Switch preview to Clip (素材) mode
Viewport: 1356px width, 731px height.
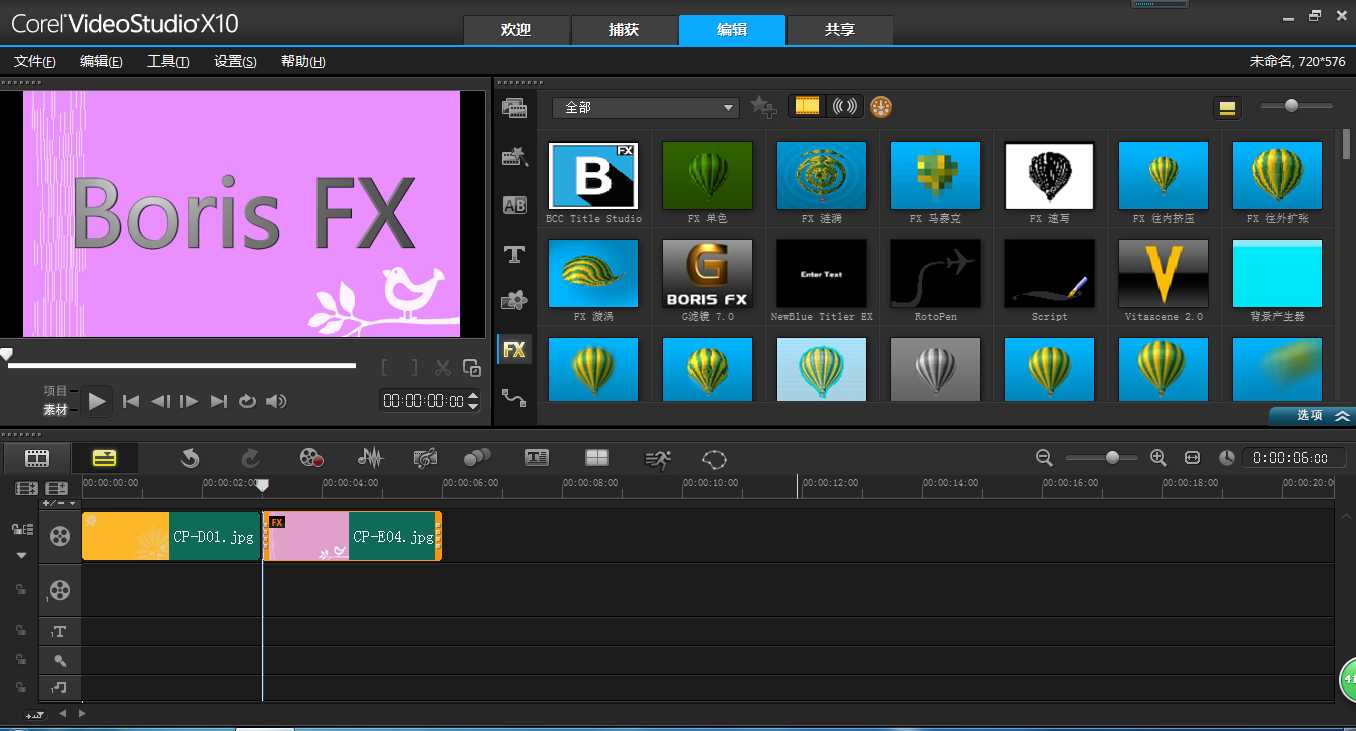click(55, 410)
